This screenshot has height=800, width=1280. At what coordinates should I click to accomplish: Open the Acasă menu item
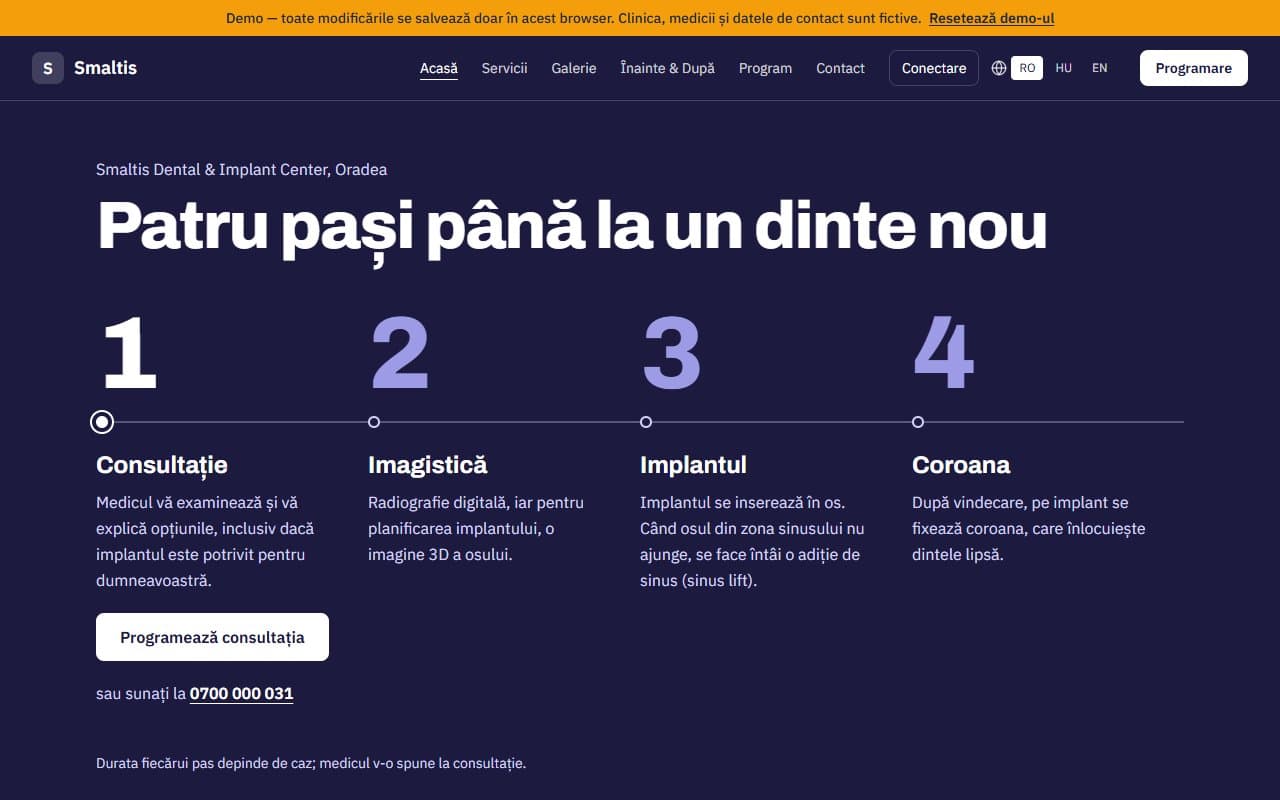439,68
